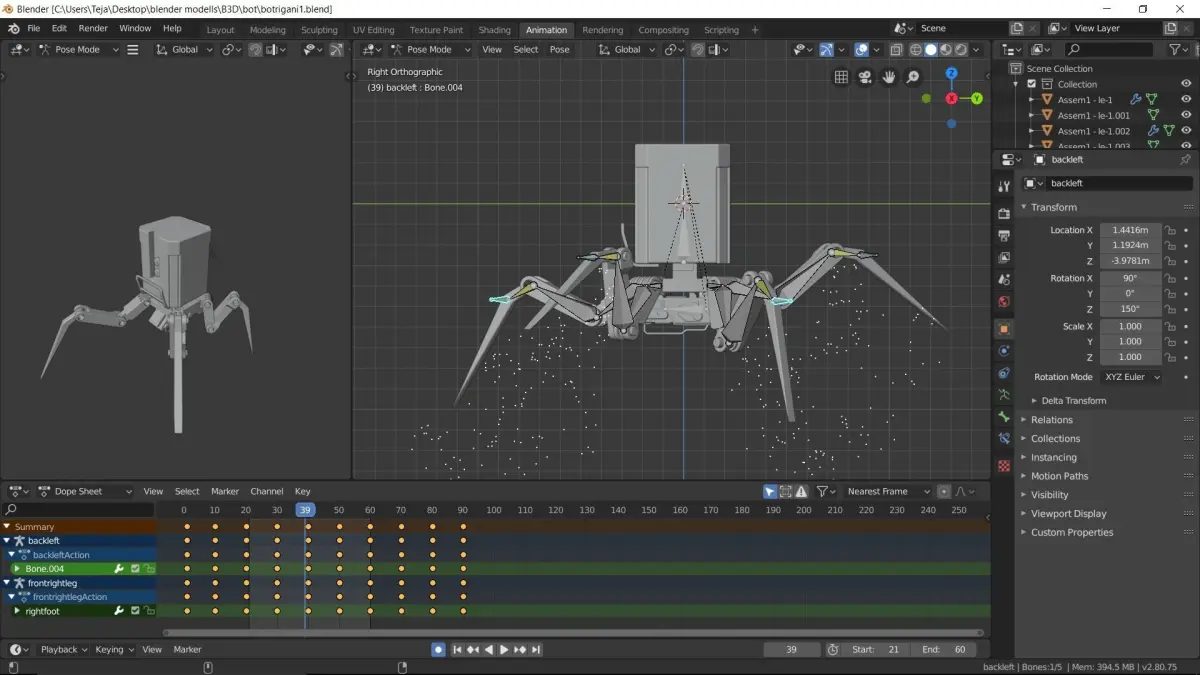
Task: Open the Rotation Mode XYZ Euler dropdown
Action: pyautogui.click(x=1132, y=377)
